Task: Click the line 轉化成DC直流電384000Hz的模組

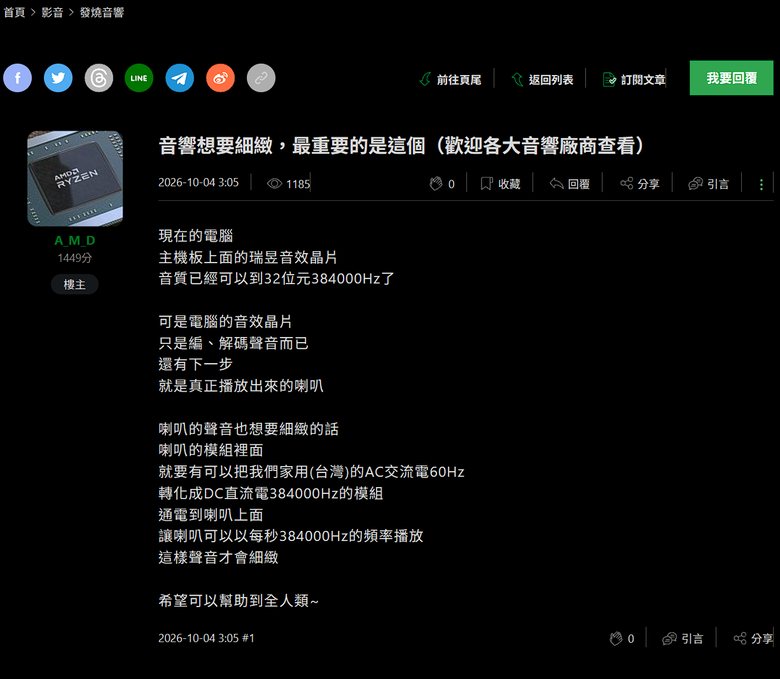Action: point(271,493)
